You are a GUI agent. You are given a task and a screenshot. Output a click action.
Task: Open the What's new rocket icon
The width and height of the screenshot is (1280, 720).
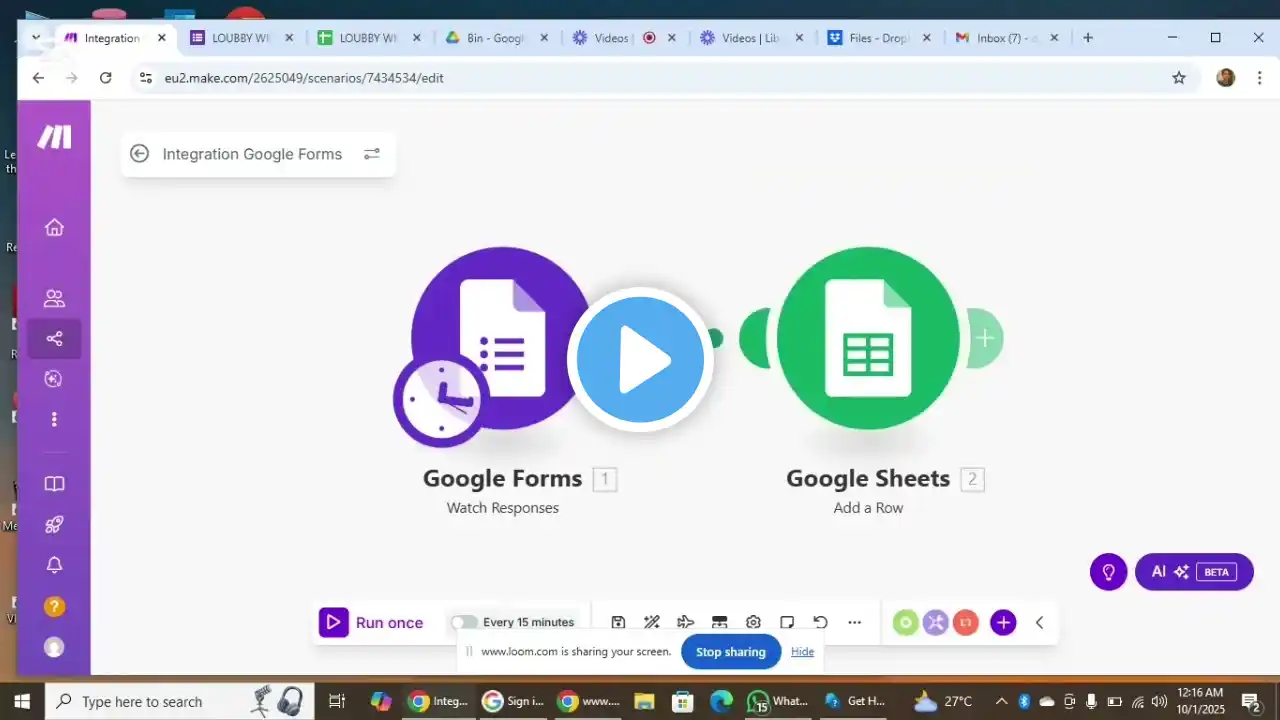click(54, 524)
